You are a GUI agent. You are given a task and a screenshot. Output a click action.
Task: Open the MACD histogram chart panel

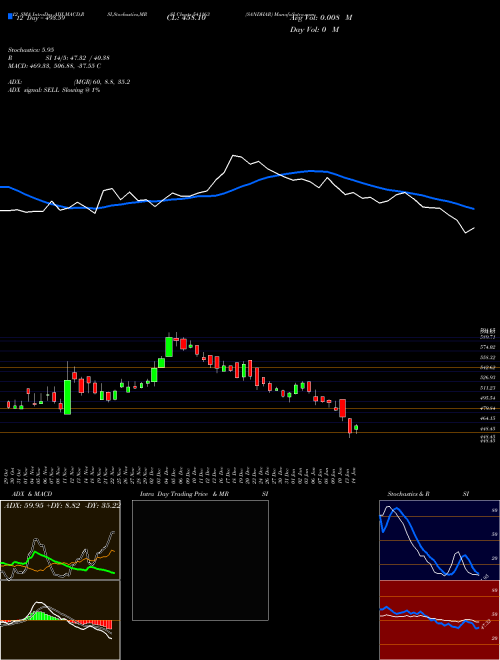coord(60,620)
